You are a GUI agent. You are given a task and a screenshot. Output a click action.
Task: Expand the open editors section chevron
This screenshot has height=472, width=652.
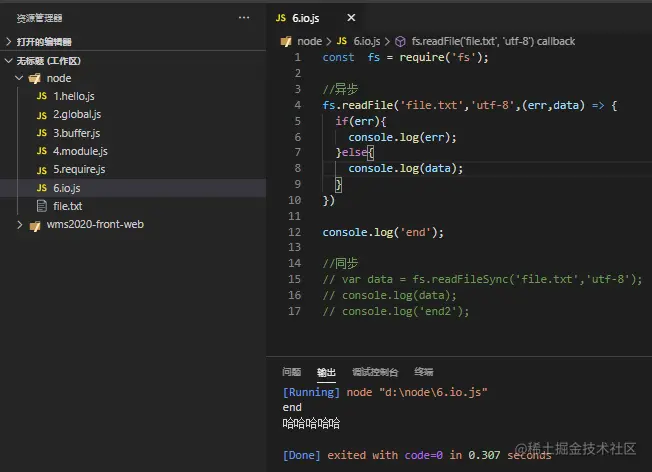[9, 41]
